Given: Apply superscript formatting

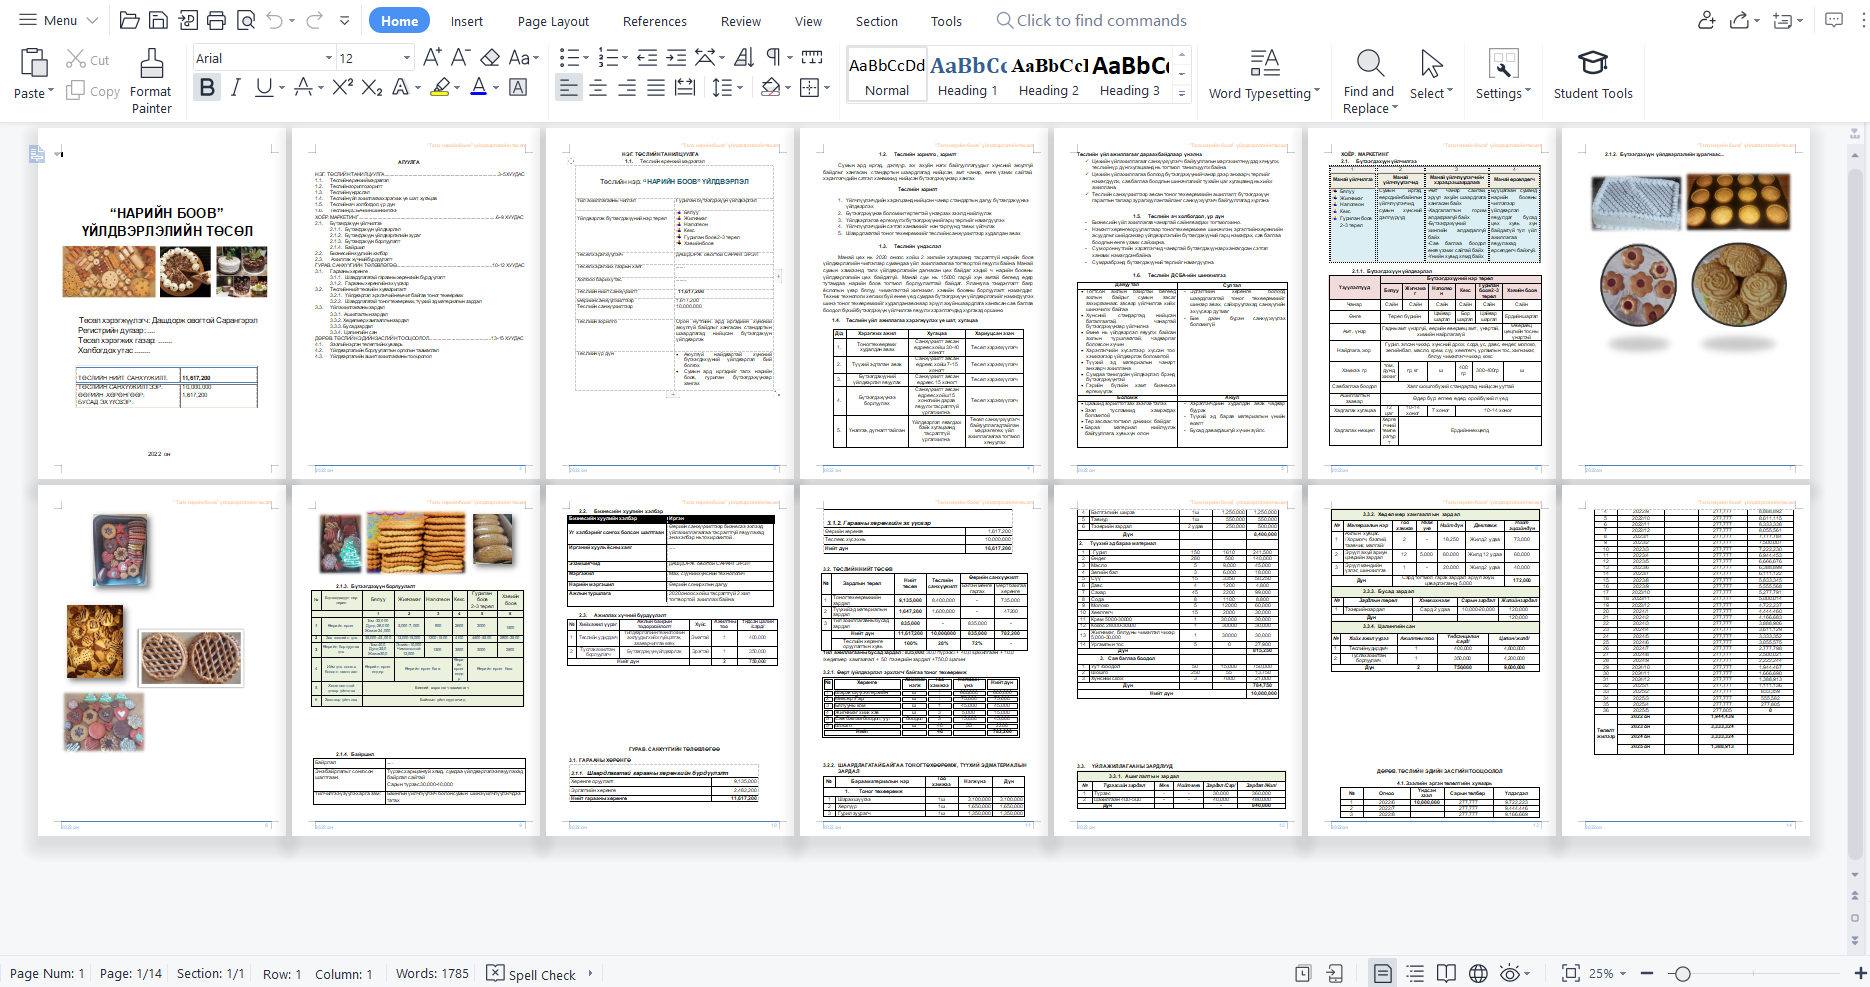Looking at the screenshot, I should 342,88.
